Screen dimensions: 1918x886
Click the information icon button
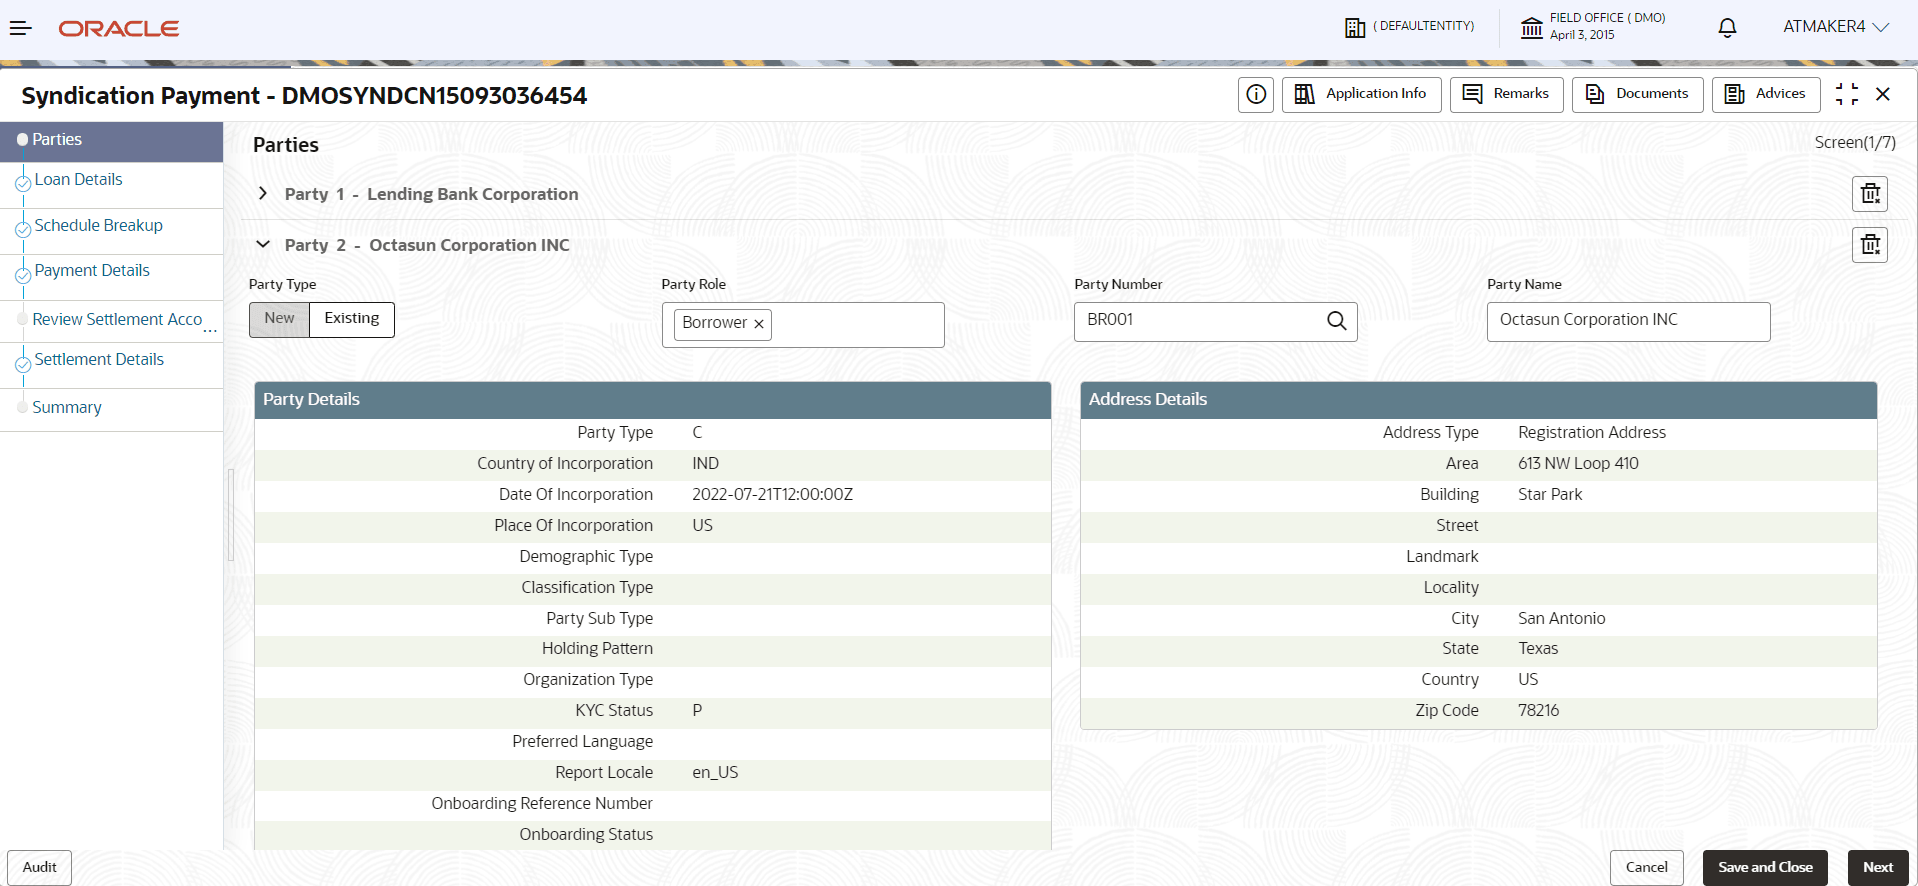coord(1256,95)
